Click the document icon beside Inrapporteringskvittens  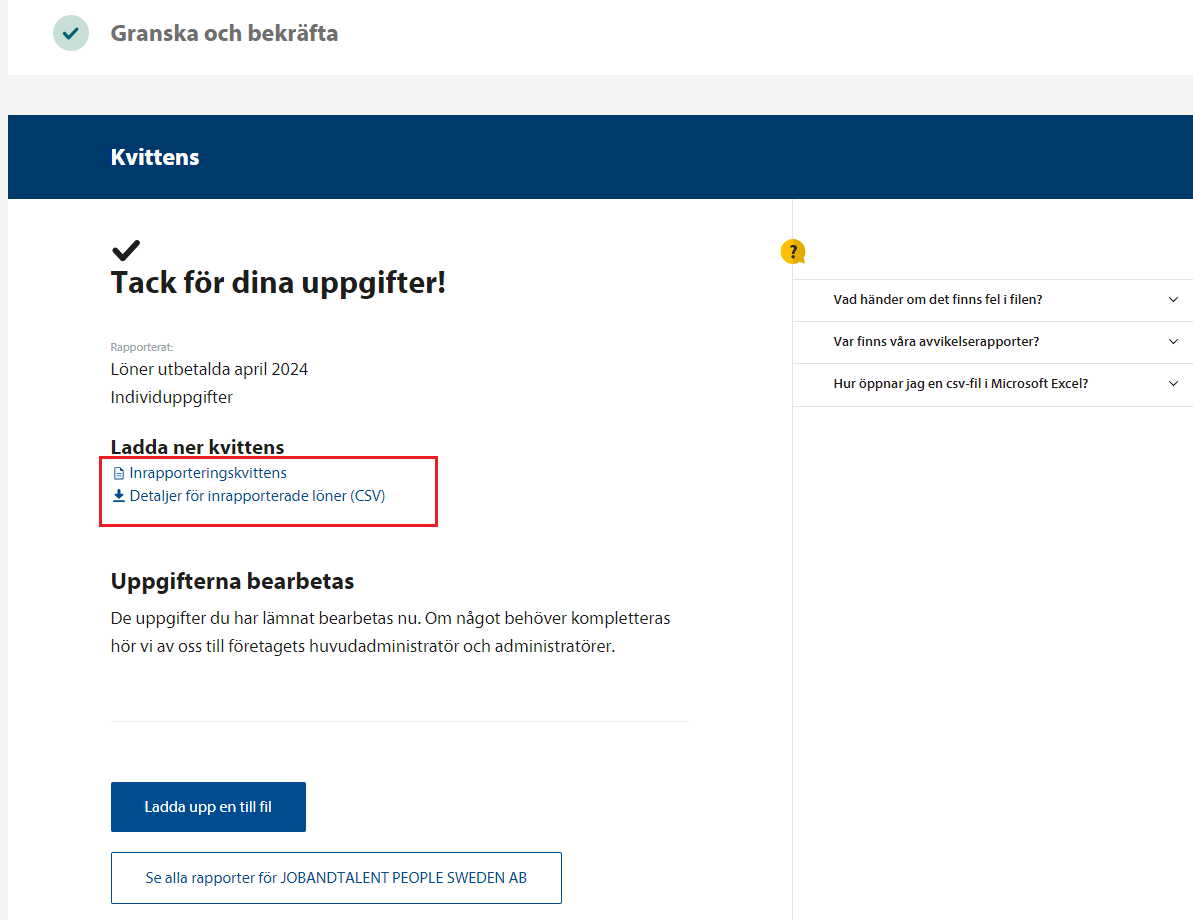coord(118,474)
